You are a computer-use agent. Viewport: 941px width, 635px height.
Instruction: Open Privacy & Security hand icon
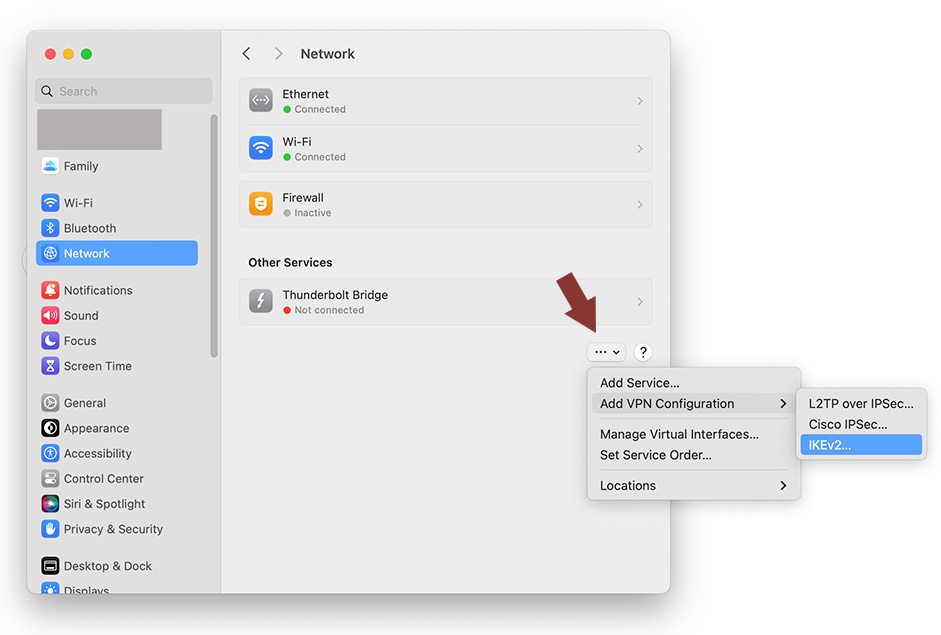click(50, 529)
